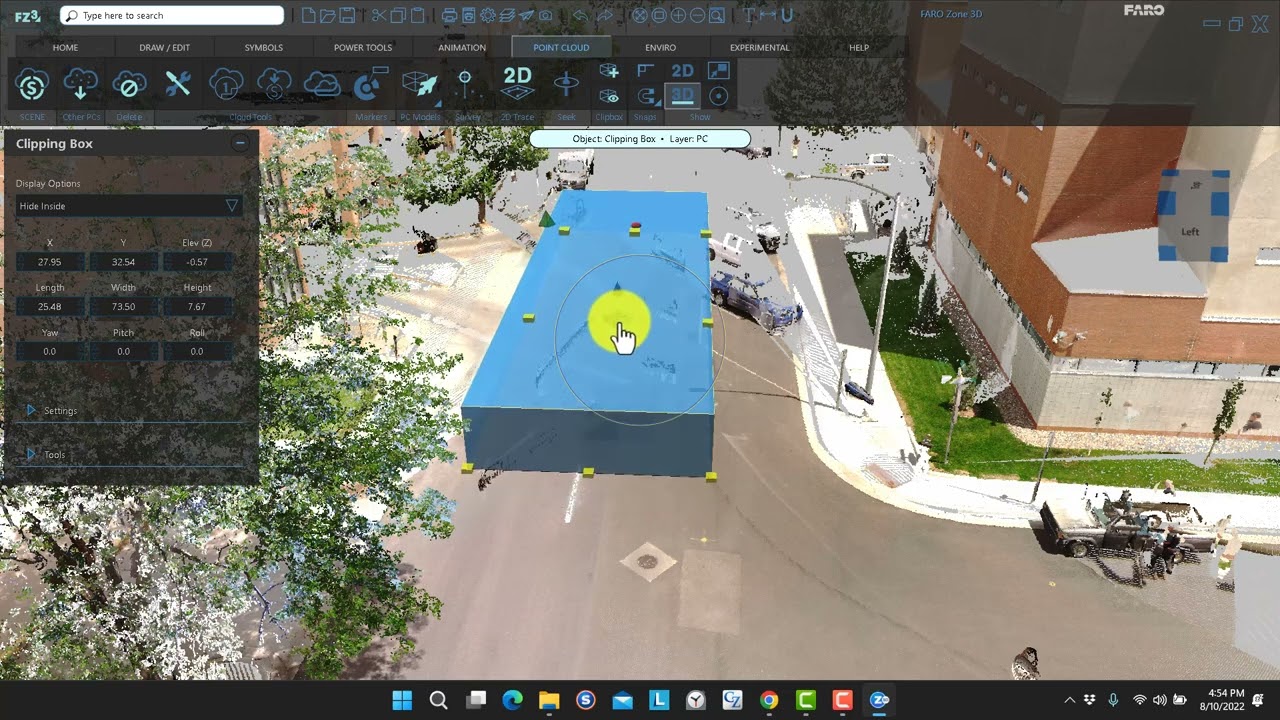Click the Snaps magnet icon
This screenshot has height=720, width=1280.
point(646,96)
